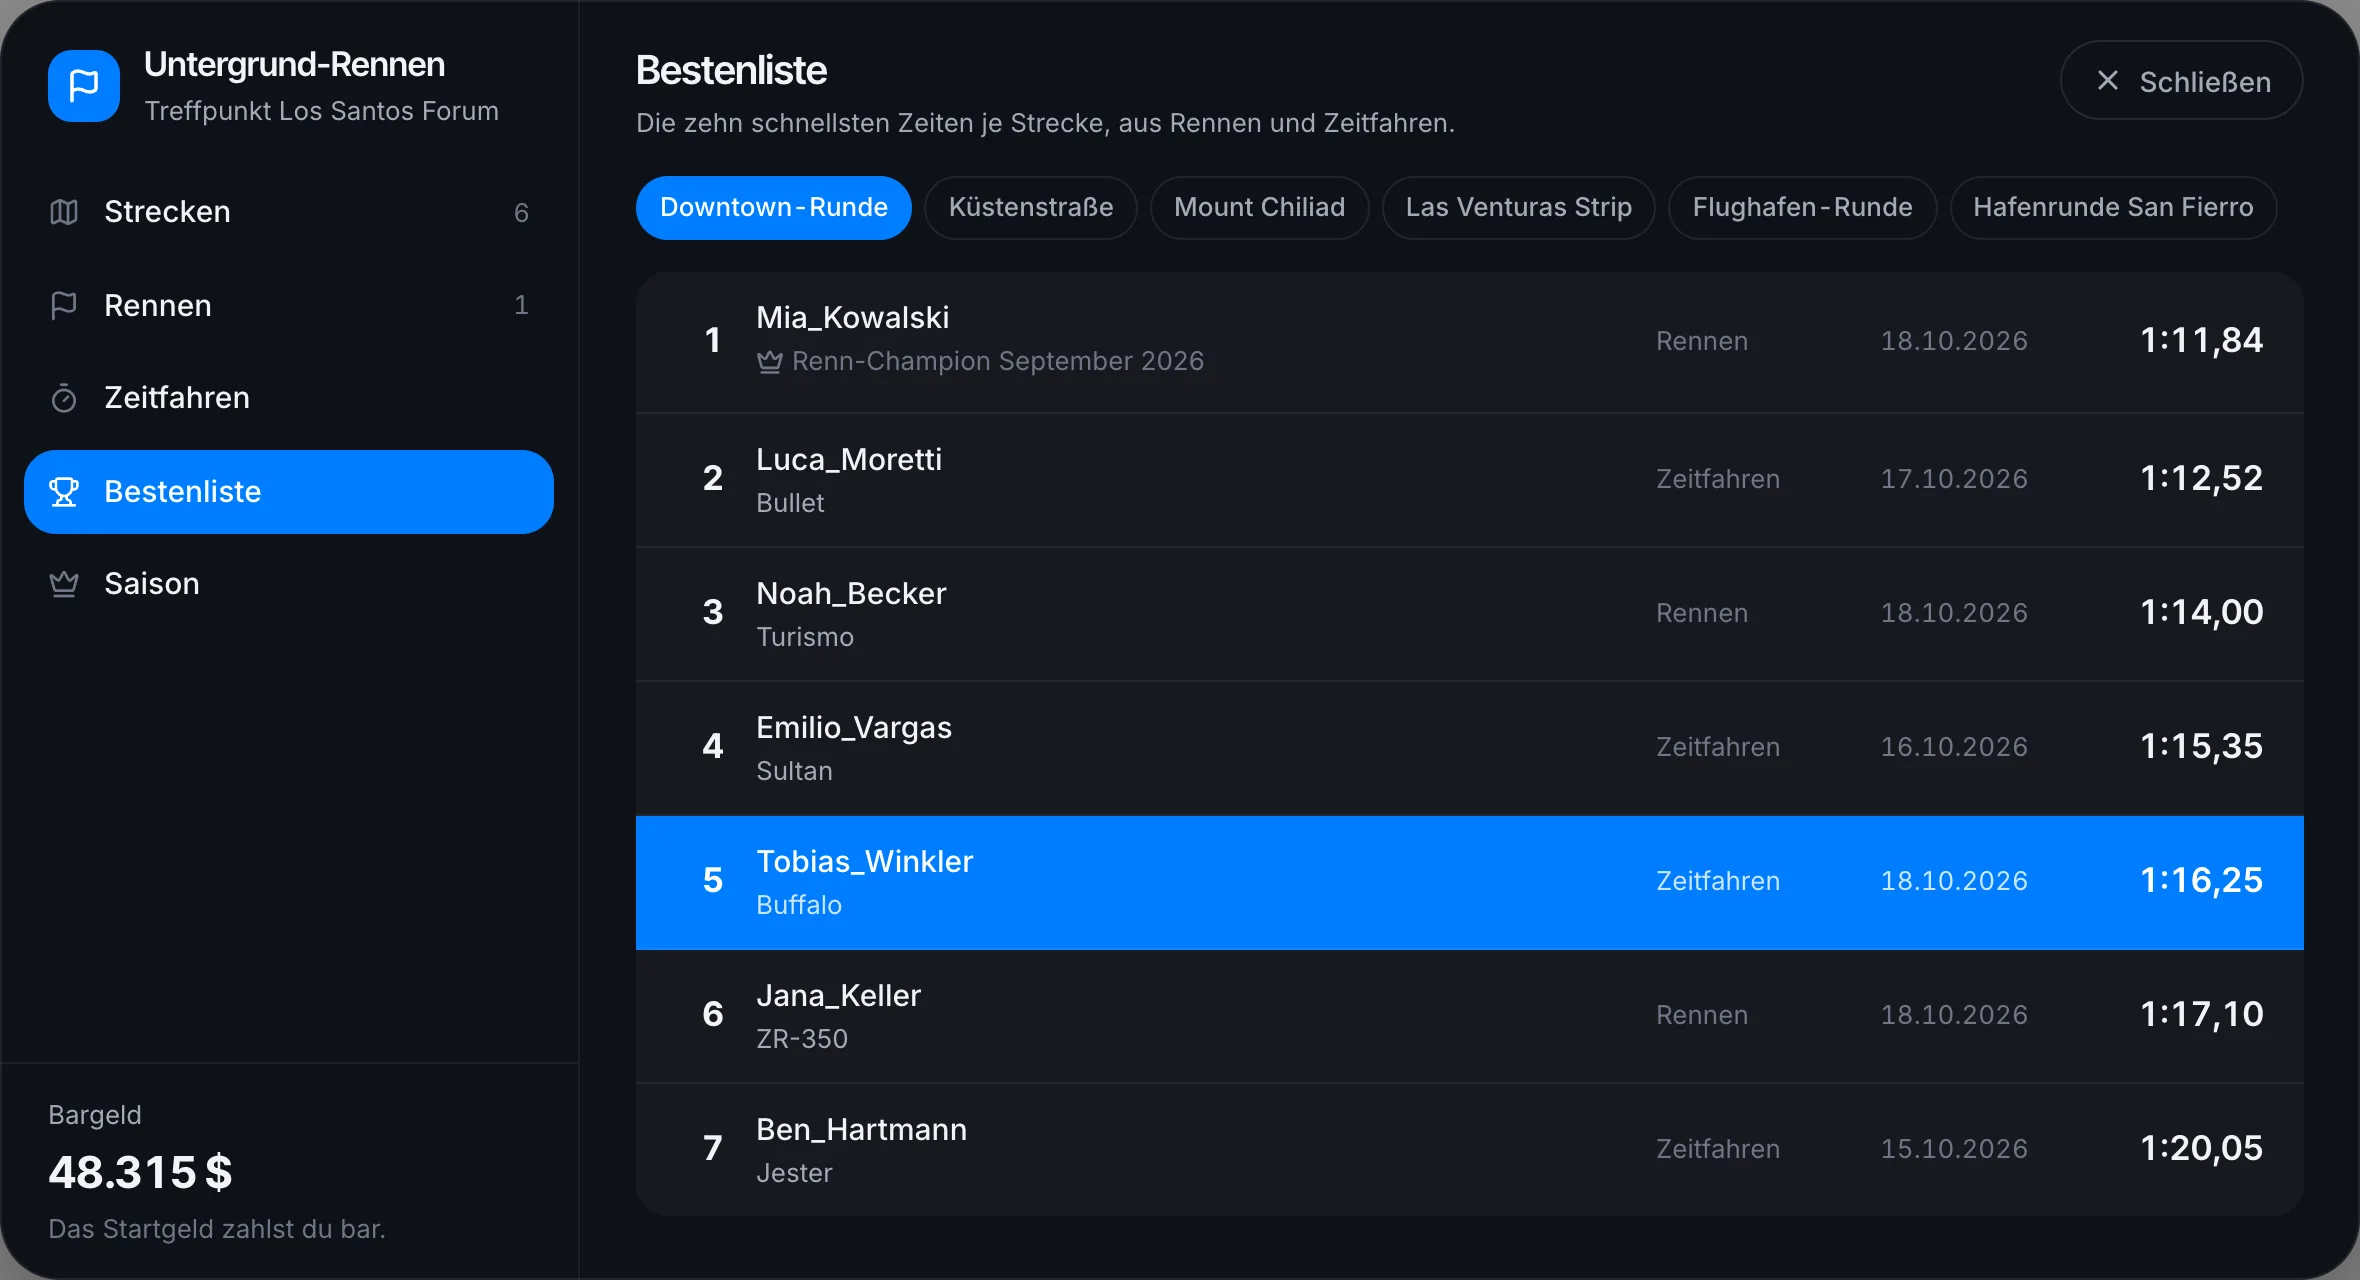This screenshot has height=1280, width=2360.
Task: Go to the Rennen section
Action: (x=289, y=305)
